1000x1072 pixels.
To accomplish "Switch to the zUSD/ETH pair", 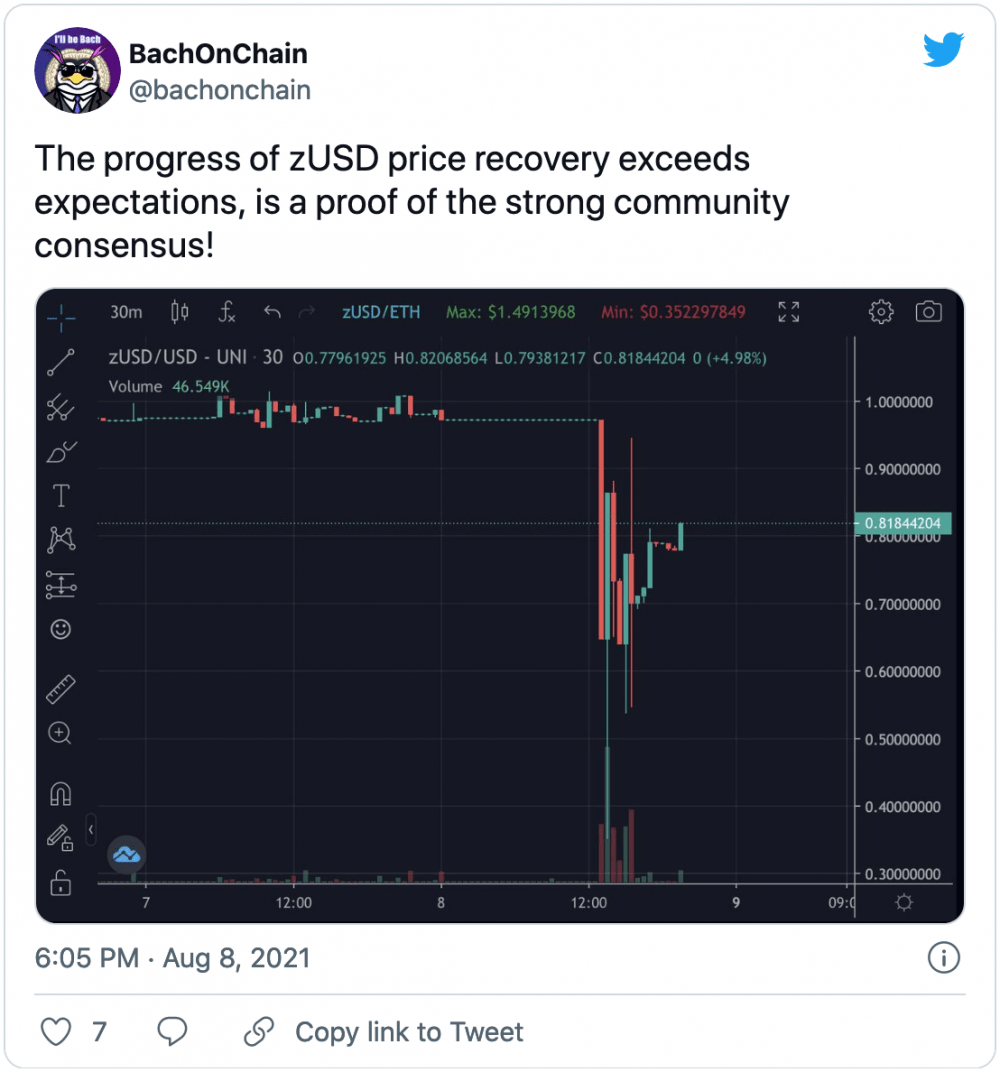I will [381, 312].
